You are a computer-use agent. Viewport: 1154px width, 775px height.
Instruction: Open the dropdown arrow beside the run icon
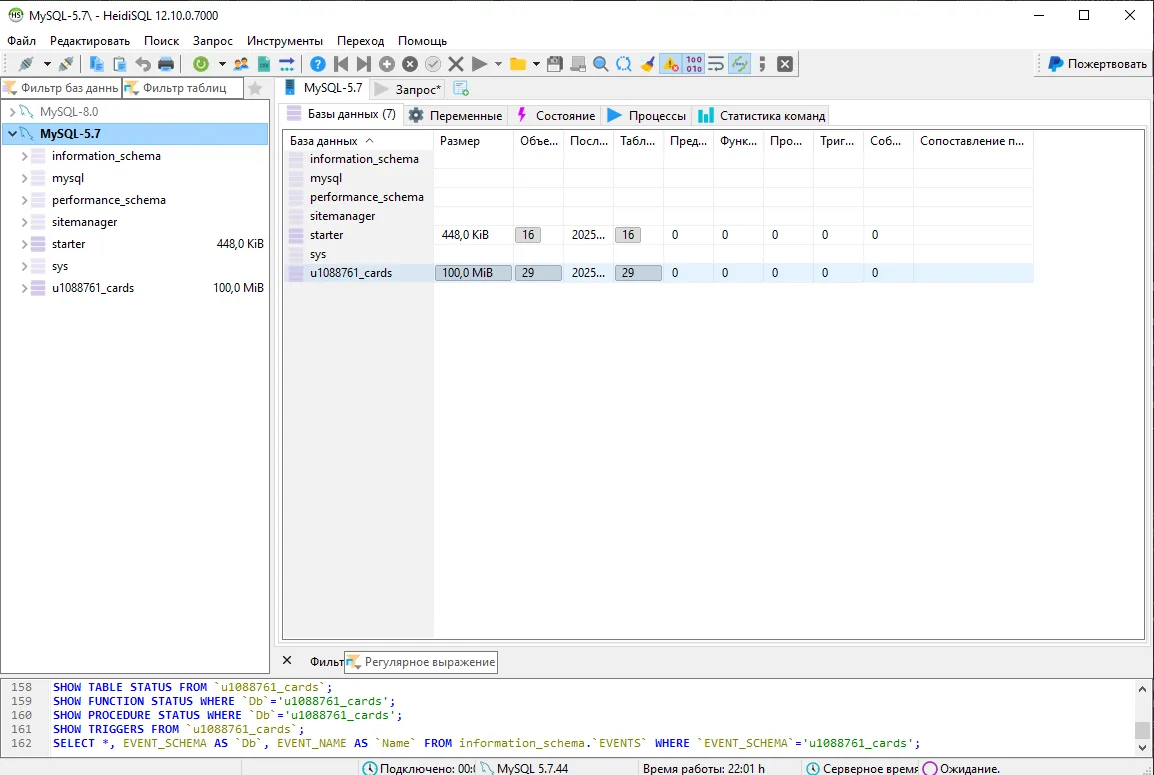tap(498, 64)
